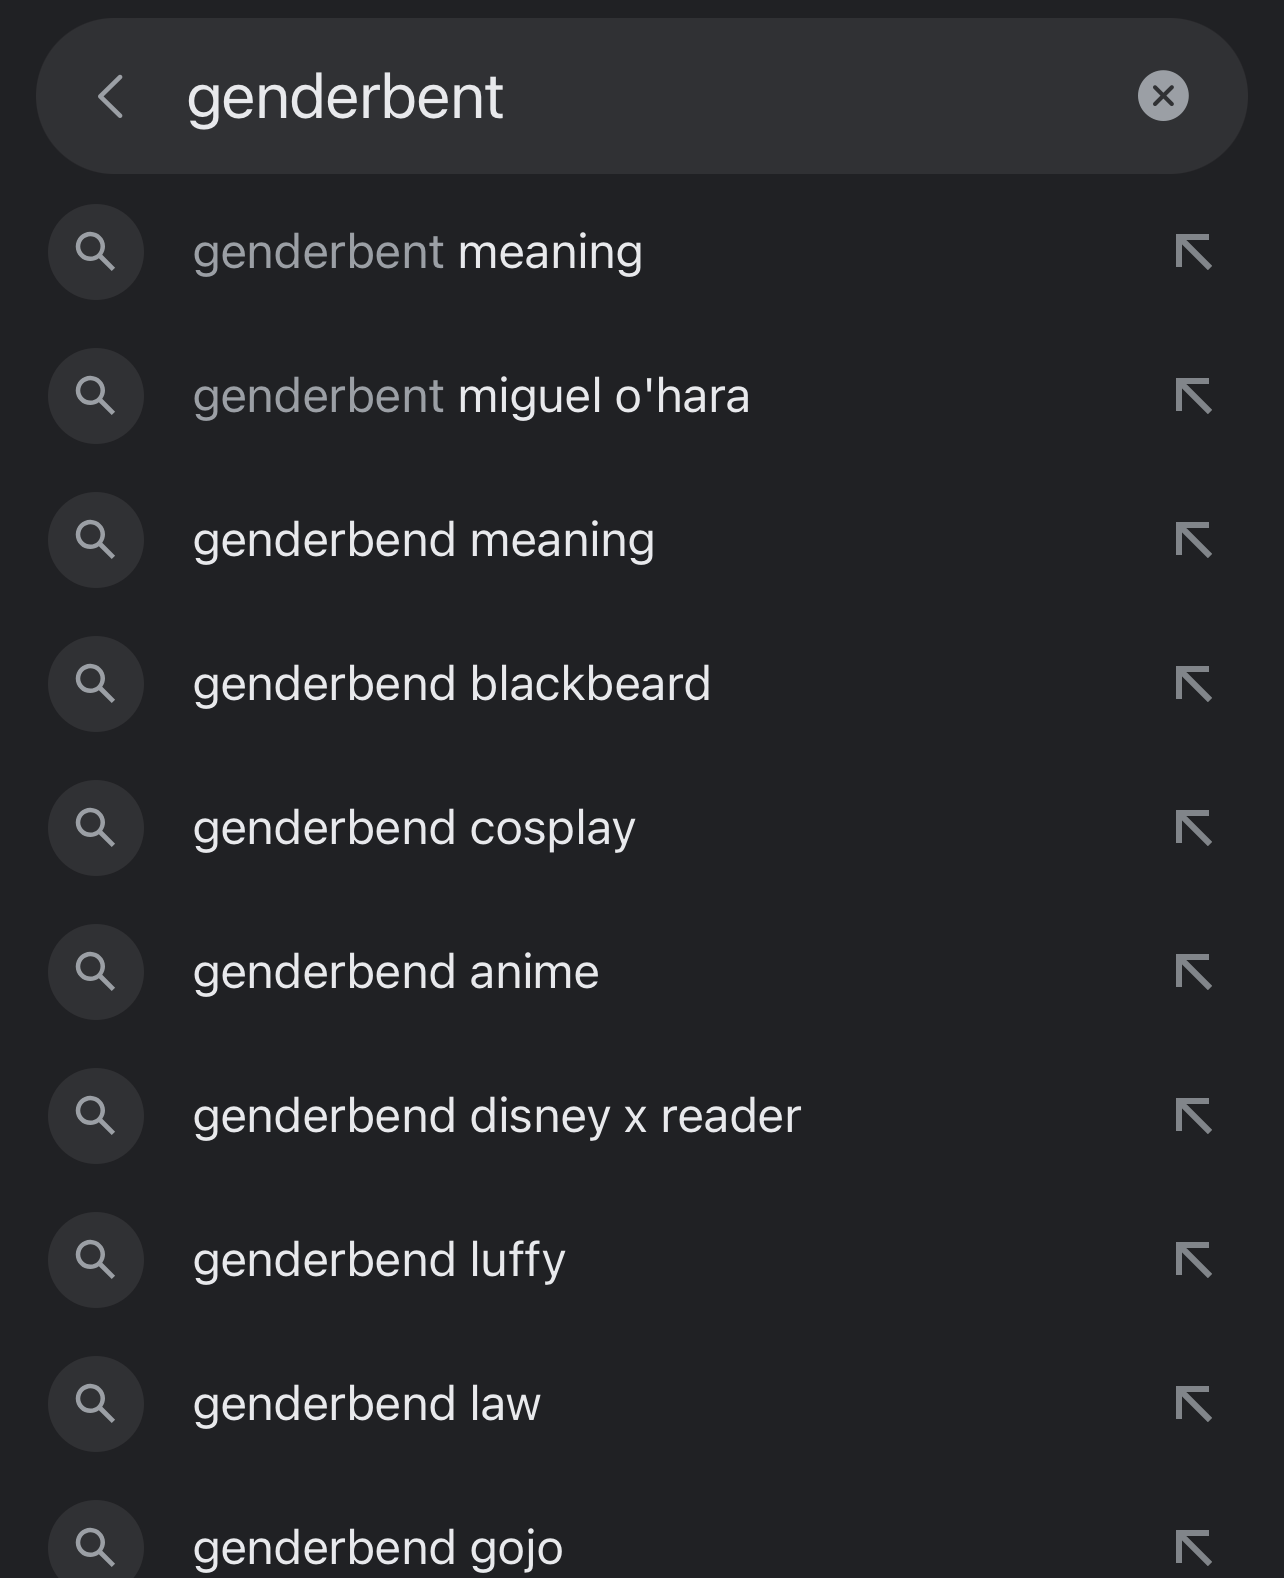Open the suggestion 'genderbend luffy'
The height and width of the screenshot is (1578, 1284).
pyautogui.click(x=380, y=1260)
